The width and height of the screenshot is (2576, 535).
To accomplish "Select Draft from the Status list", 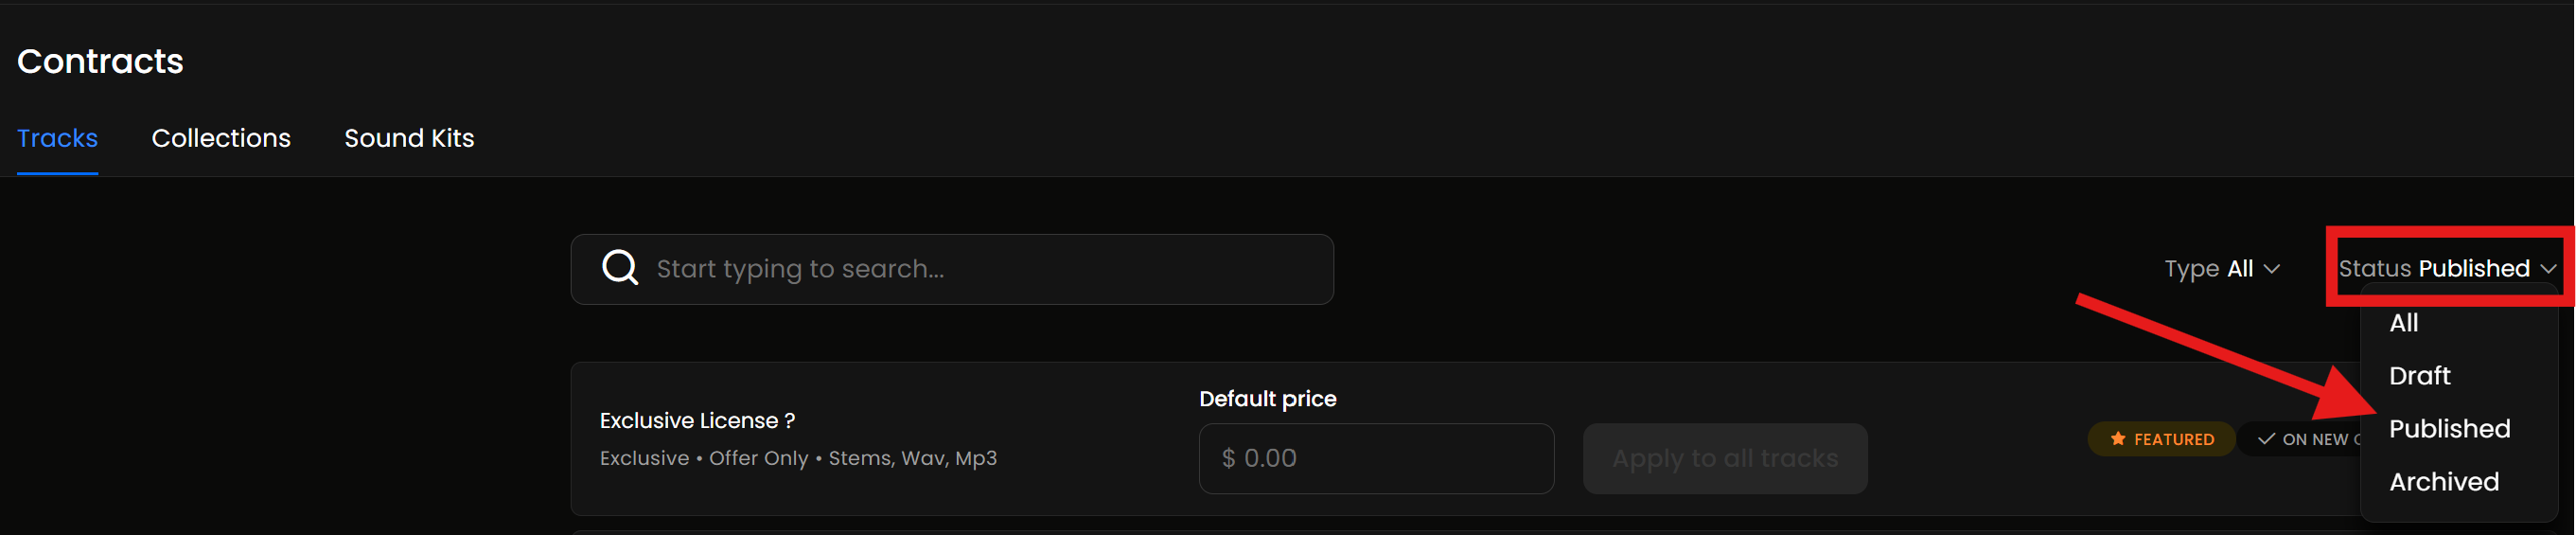I will point(2419,376).
